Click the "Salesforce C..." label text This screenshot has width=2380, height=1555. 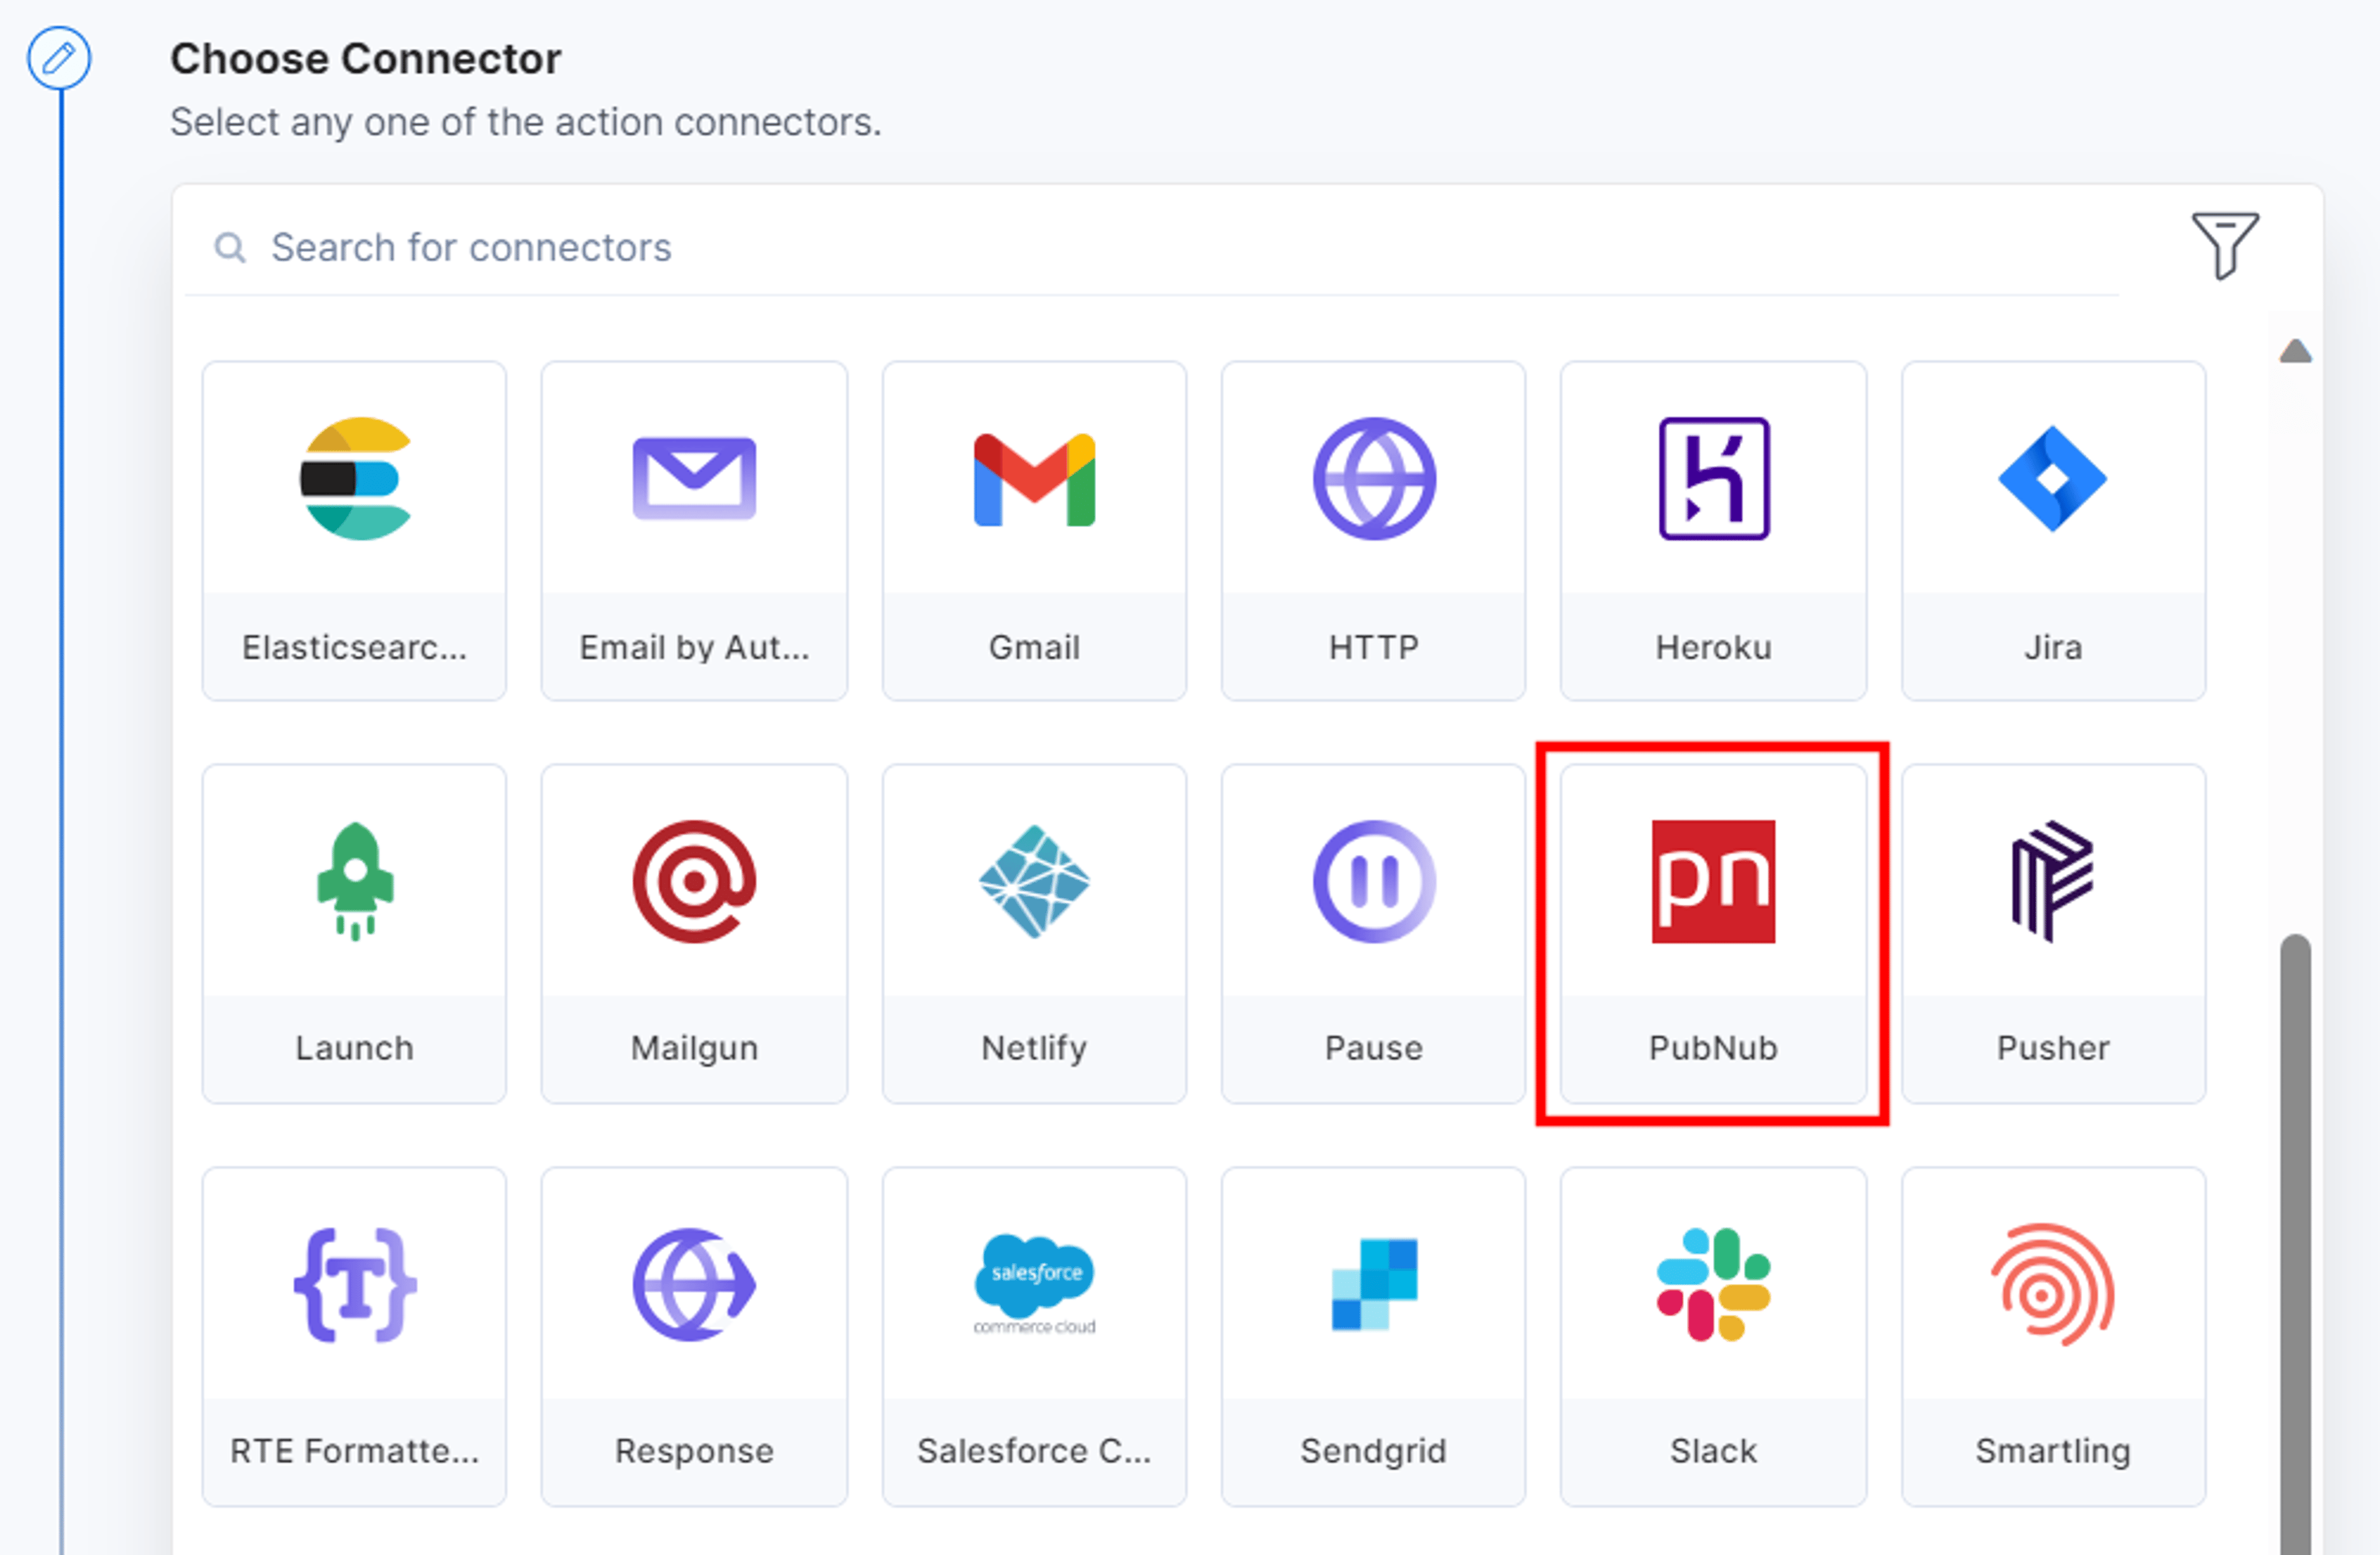pos(1034,1451)
